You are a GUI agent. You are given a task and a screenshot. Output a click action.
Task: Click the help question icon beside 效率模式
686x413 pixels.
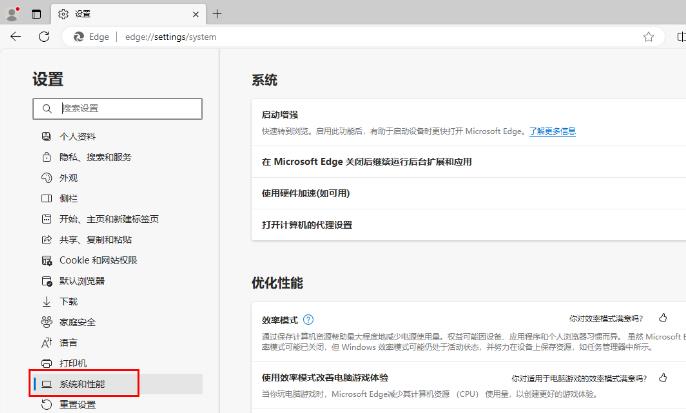coord(308,320)
